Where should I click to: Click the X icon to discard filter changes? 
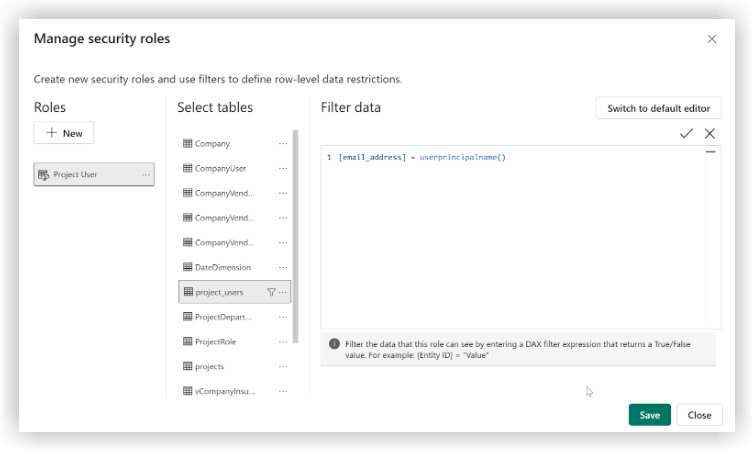pos(710,133)
